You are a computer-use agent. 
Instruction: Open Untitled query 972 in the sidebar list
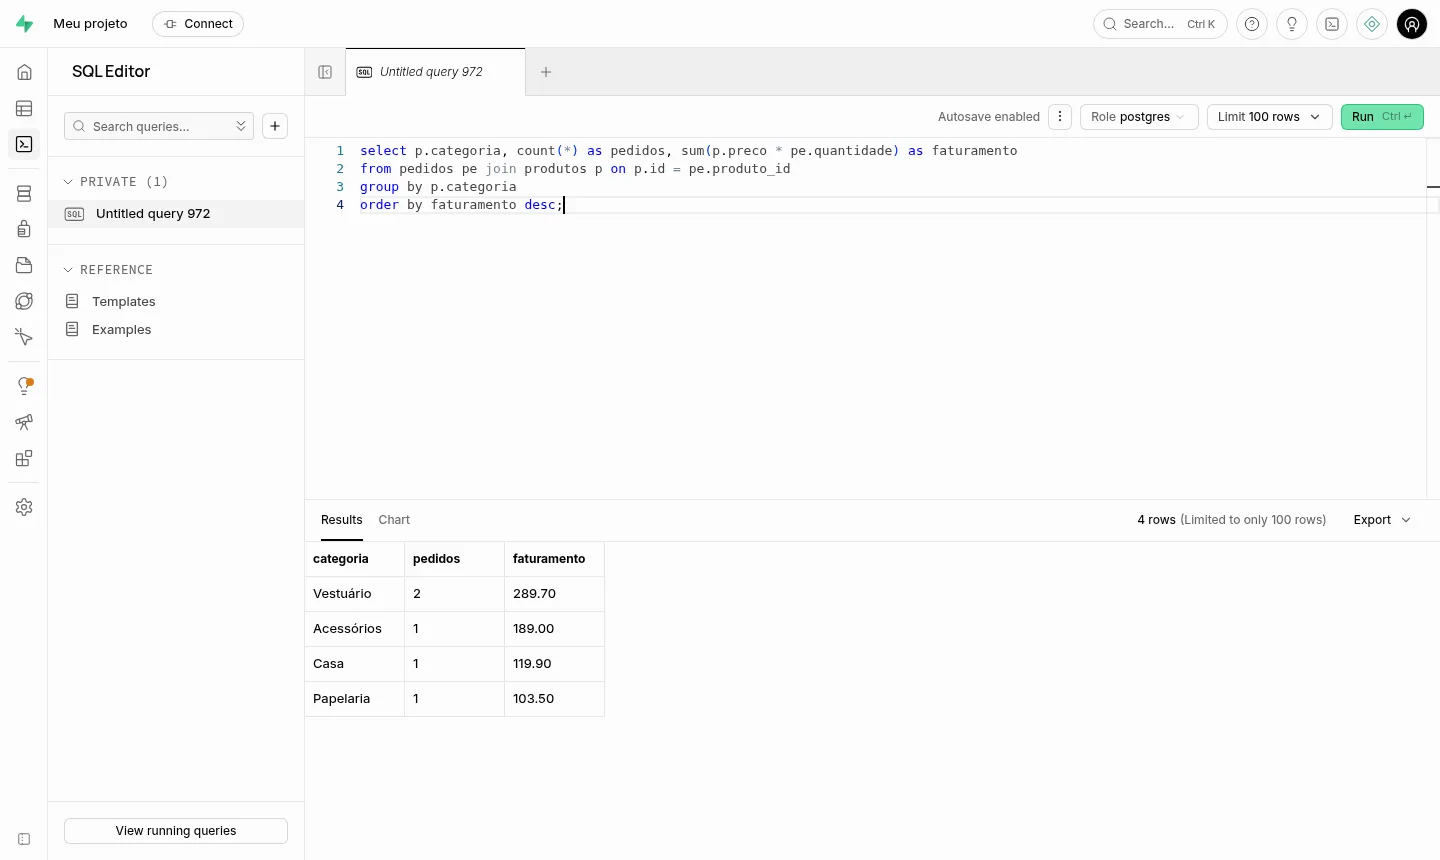[x=176, y=214]
